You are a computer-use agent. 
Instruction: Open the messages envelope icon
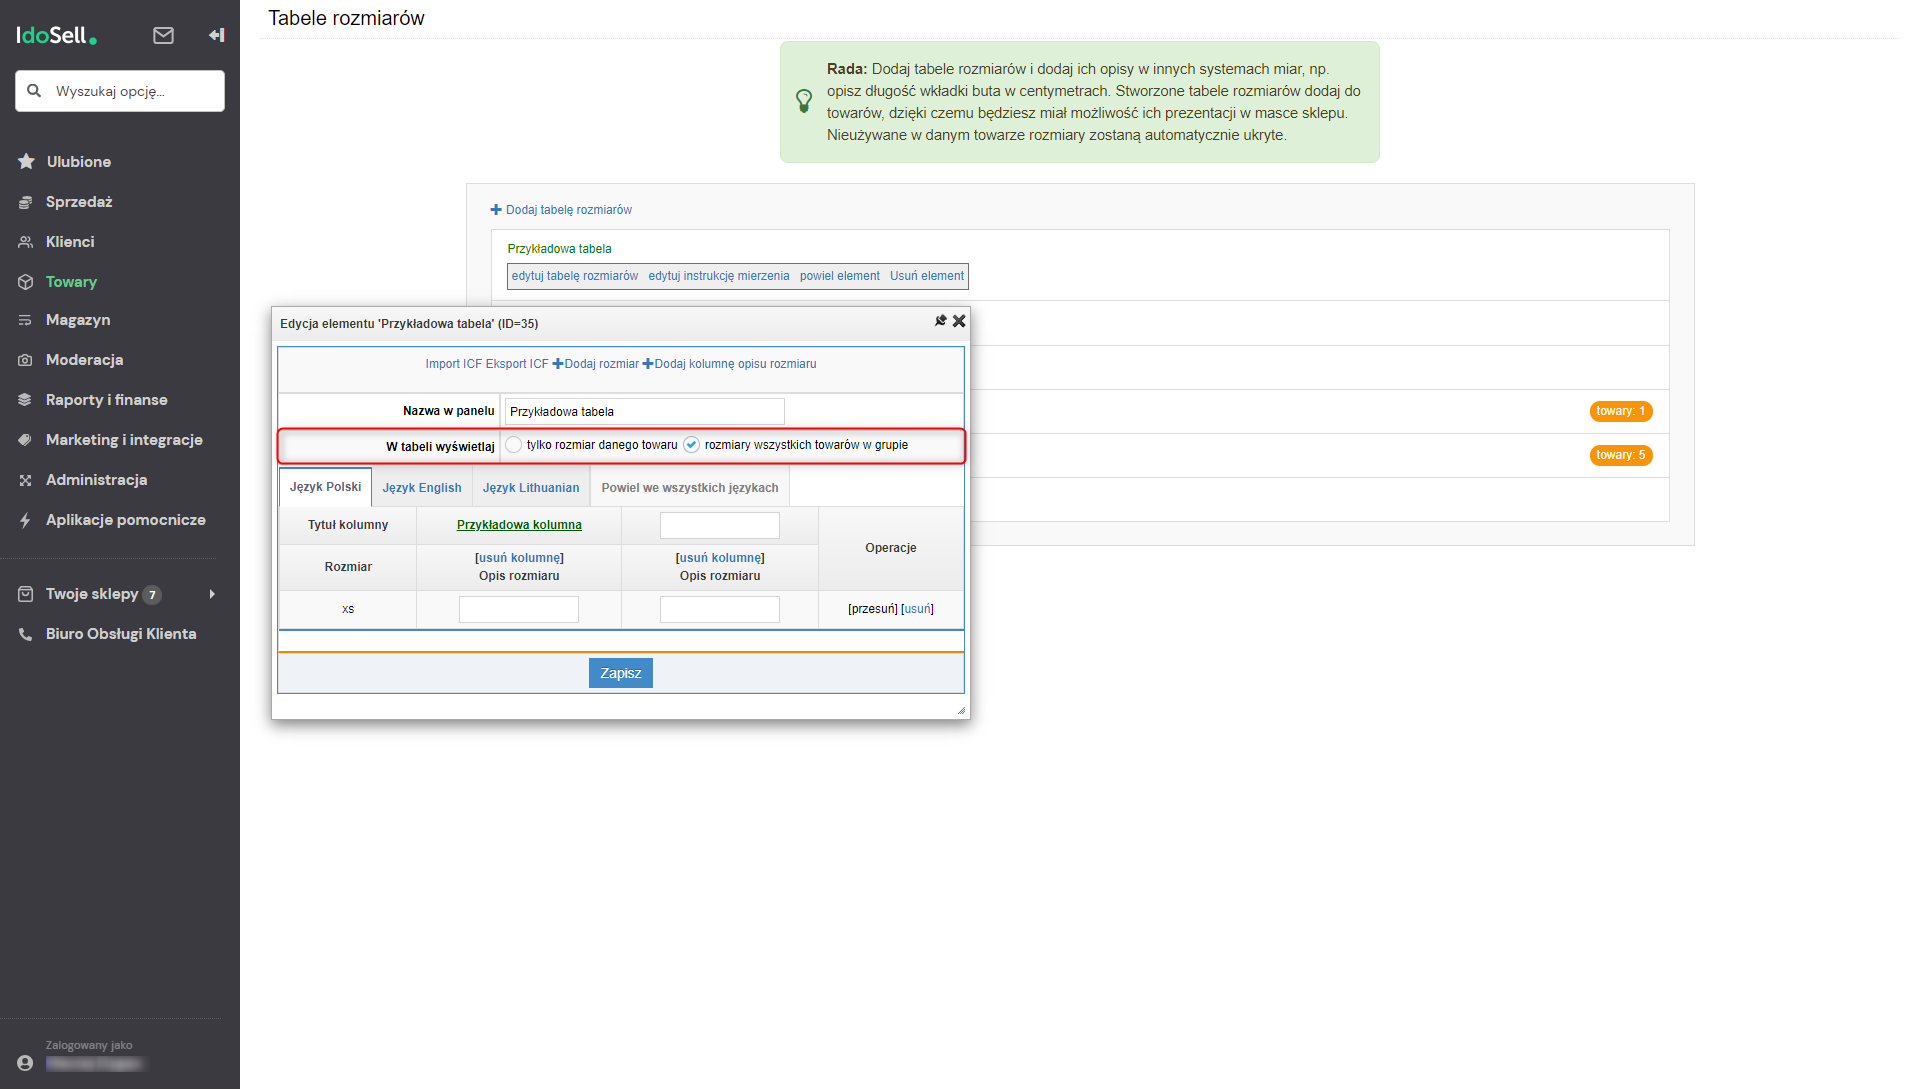pyautogui.click(x=163, y=36)
